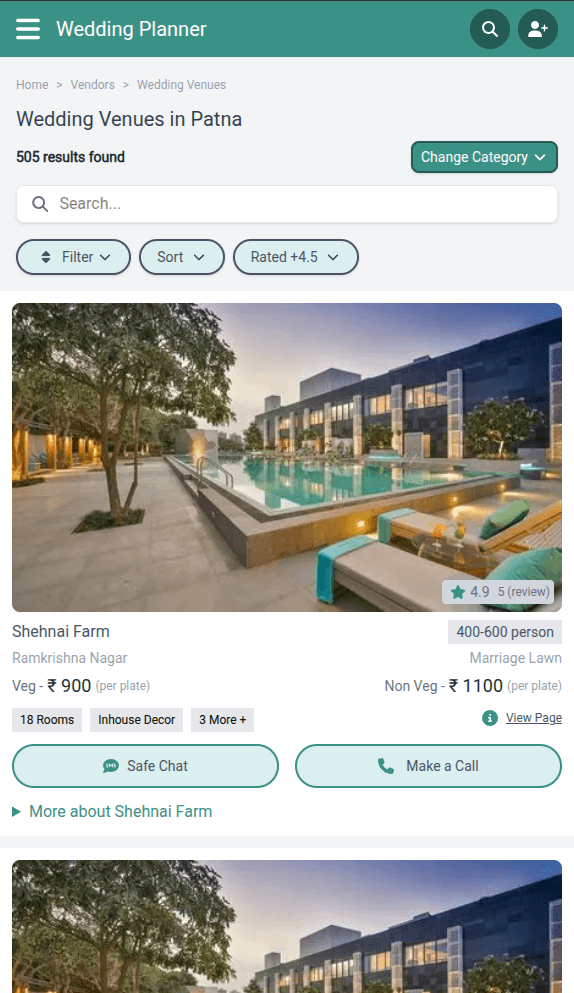The image size is (574, 993).
Task: Click the info icon beside View Page
Action: pos(490,718)
